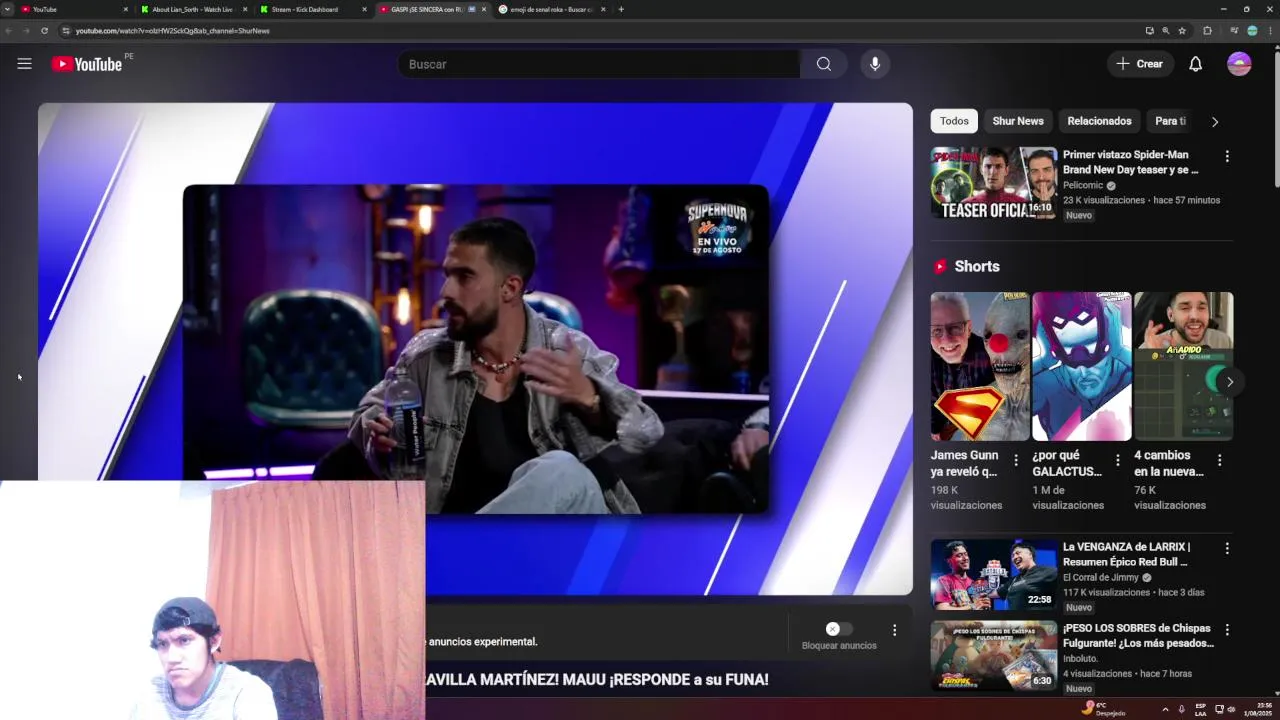The image size is (1280, 720).
Task: Open the weather widget in the taskbar
Action: [1104, 708]
